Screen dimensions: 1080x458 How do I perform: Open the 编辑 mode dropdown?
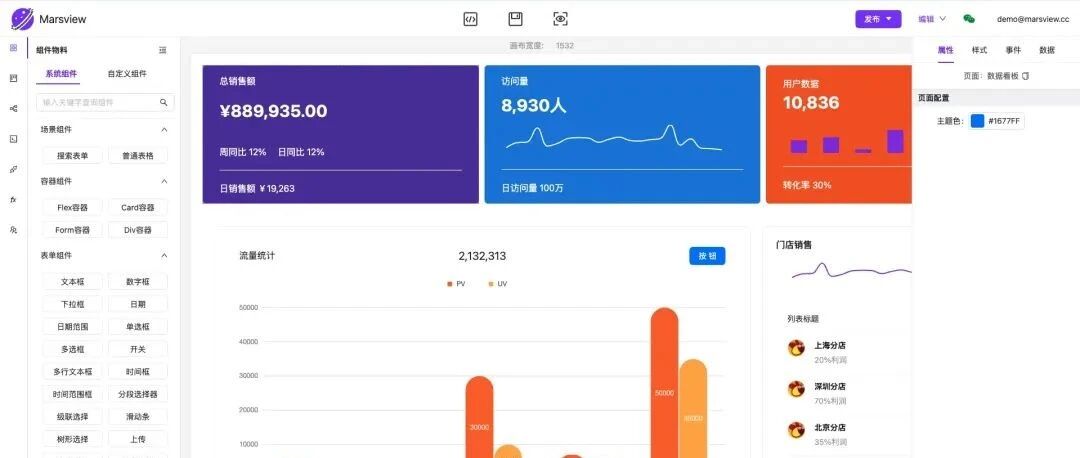pos(931,19)
